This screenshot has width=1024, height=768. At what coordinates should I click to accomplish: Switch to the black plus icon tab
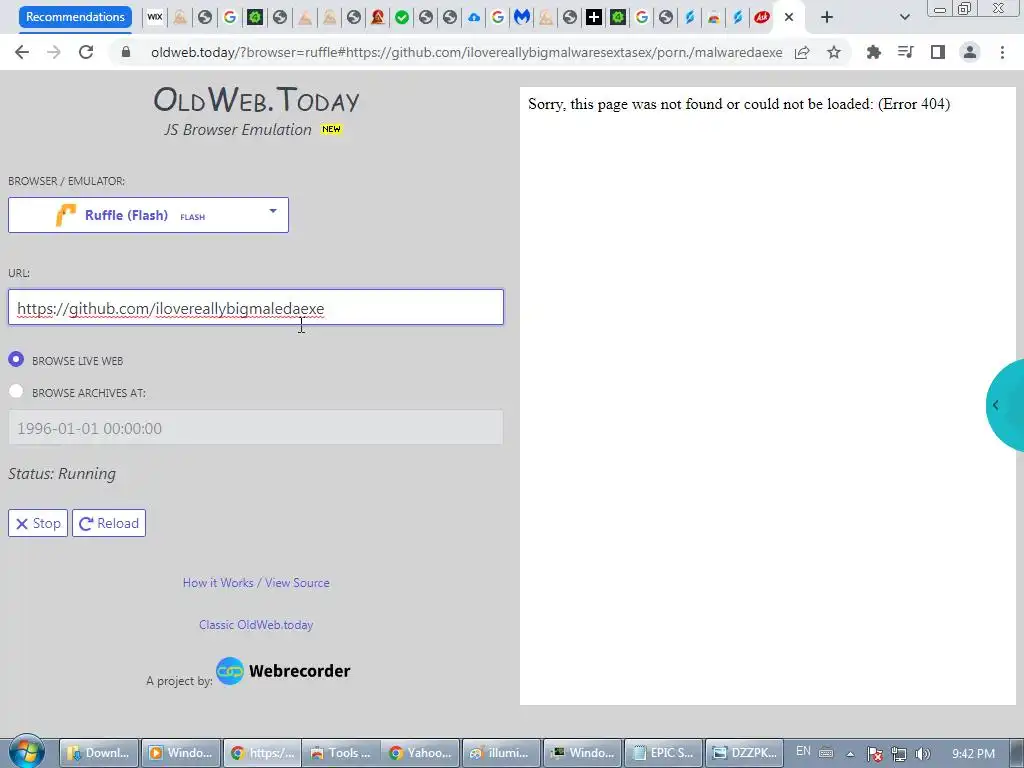coord(594,17)
